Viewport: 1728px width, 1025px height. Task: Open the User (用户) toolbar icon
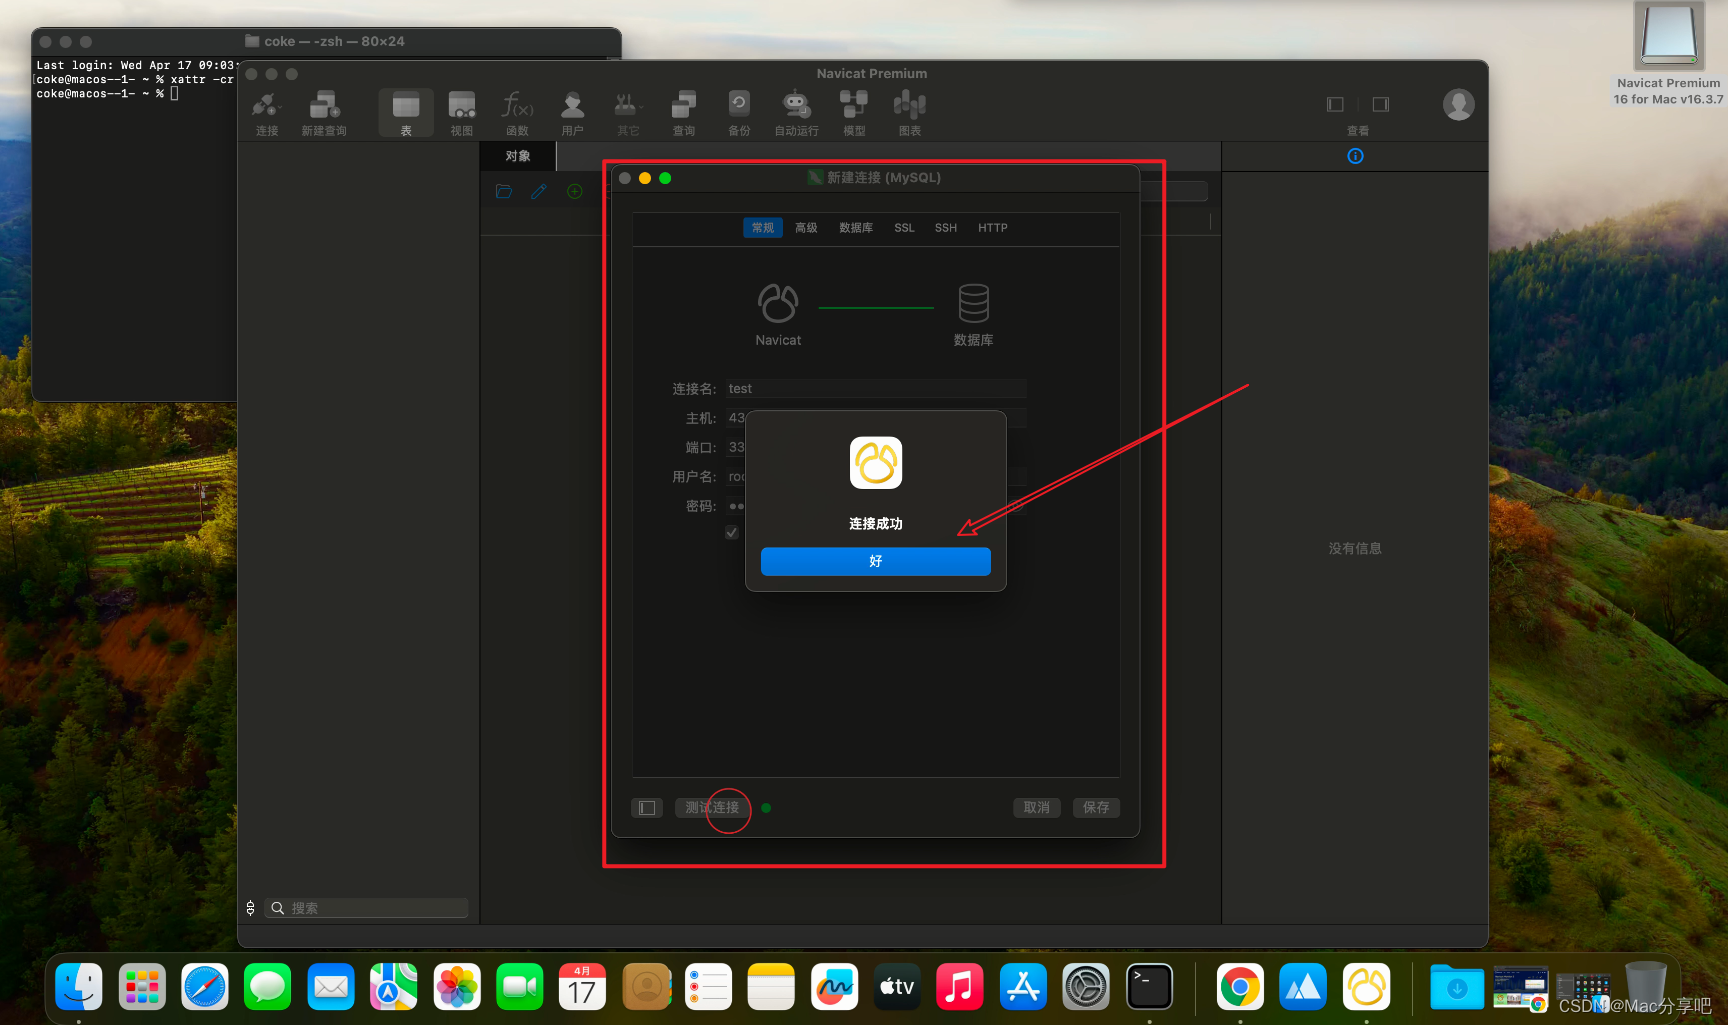[572, 113]
